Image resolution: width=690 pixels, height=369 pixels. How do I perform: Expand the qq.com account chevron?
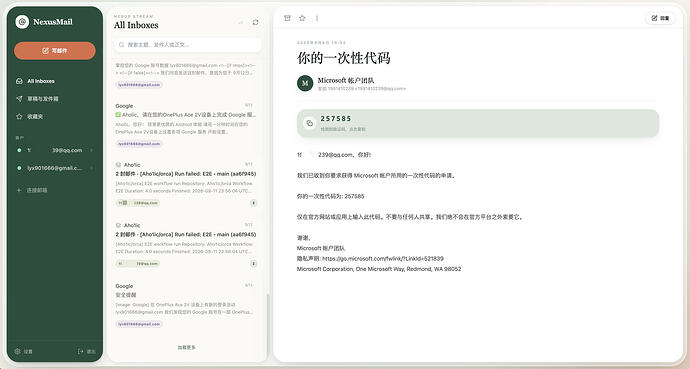pyautogui.click(x=92, y=150)
